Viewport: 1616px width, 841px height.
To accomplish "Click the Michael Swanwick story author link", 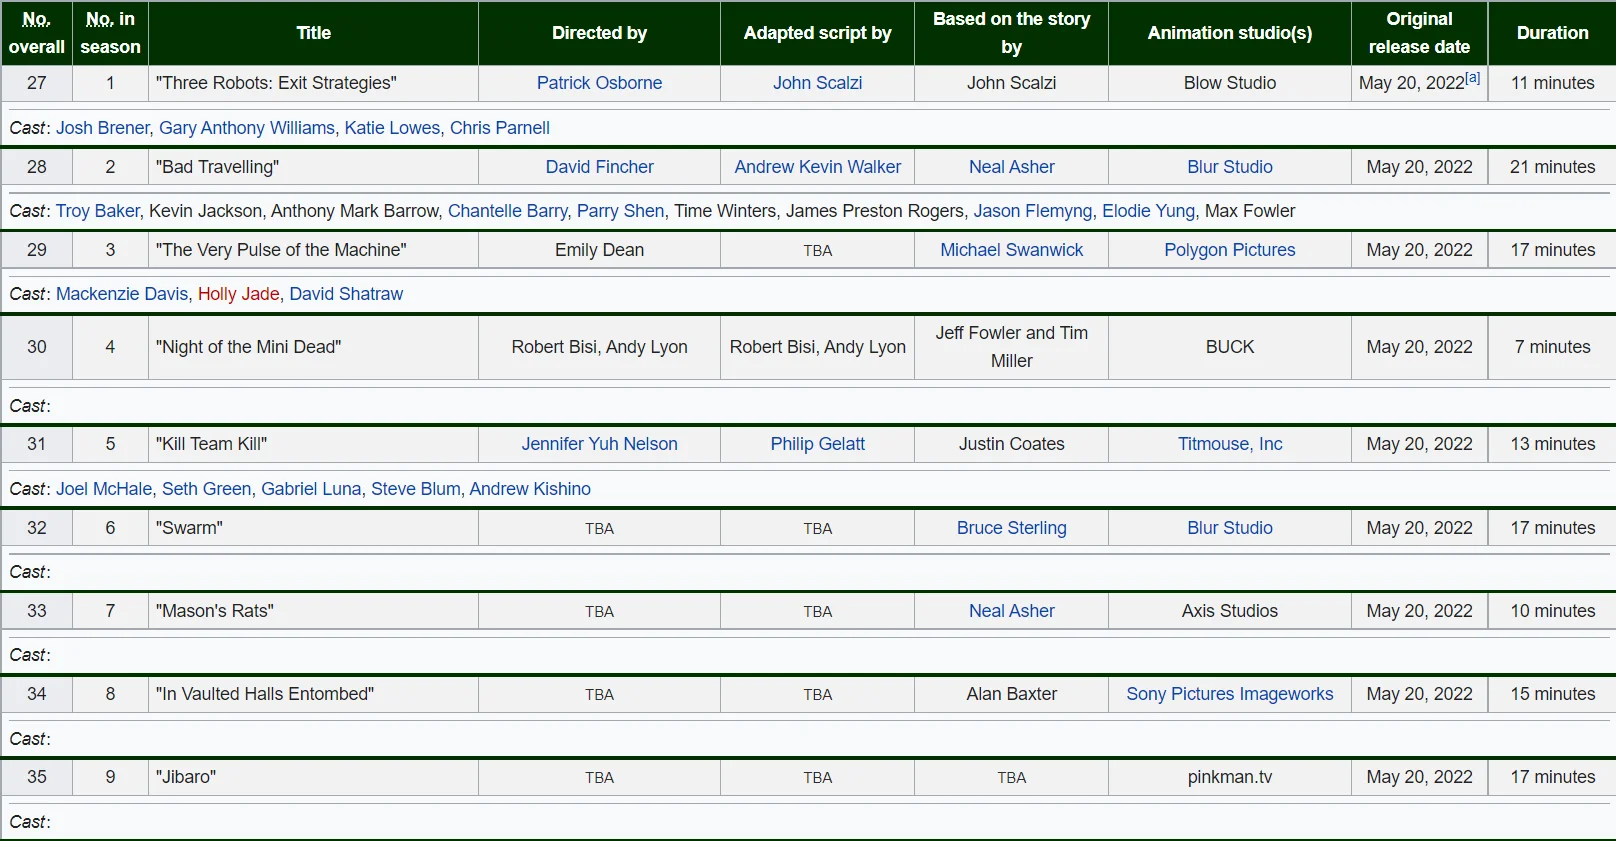I will click(1011, 250).
